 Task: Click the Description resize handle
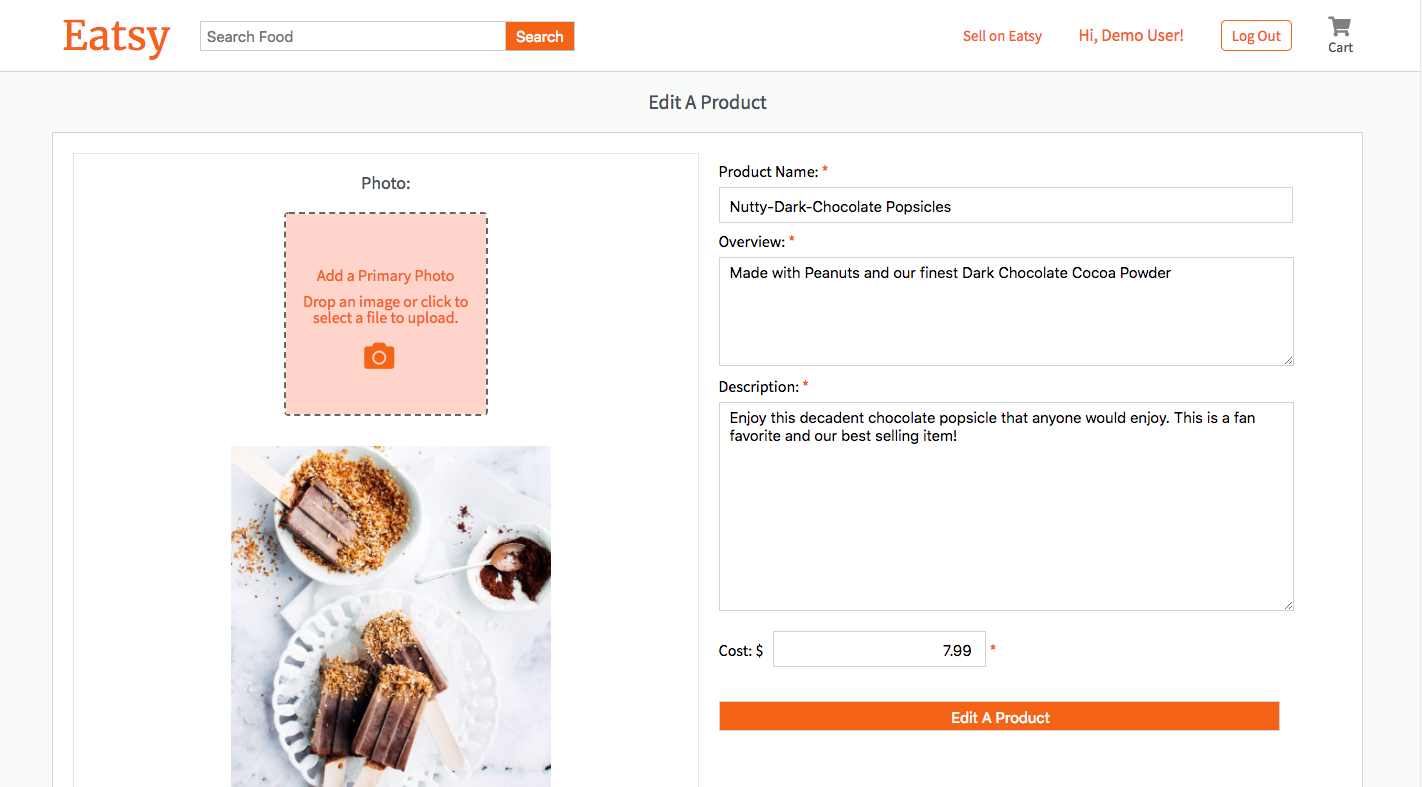point(1289,604)
